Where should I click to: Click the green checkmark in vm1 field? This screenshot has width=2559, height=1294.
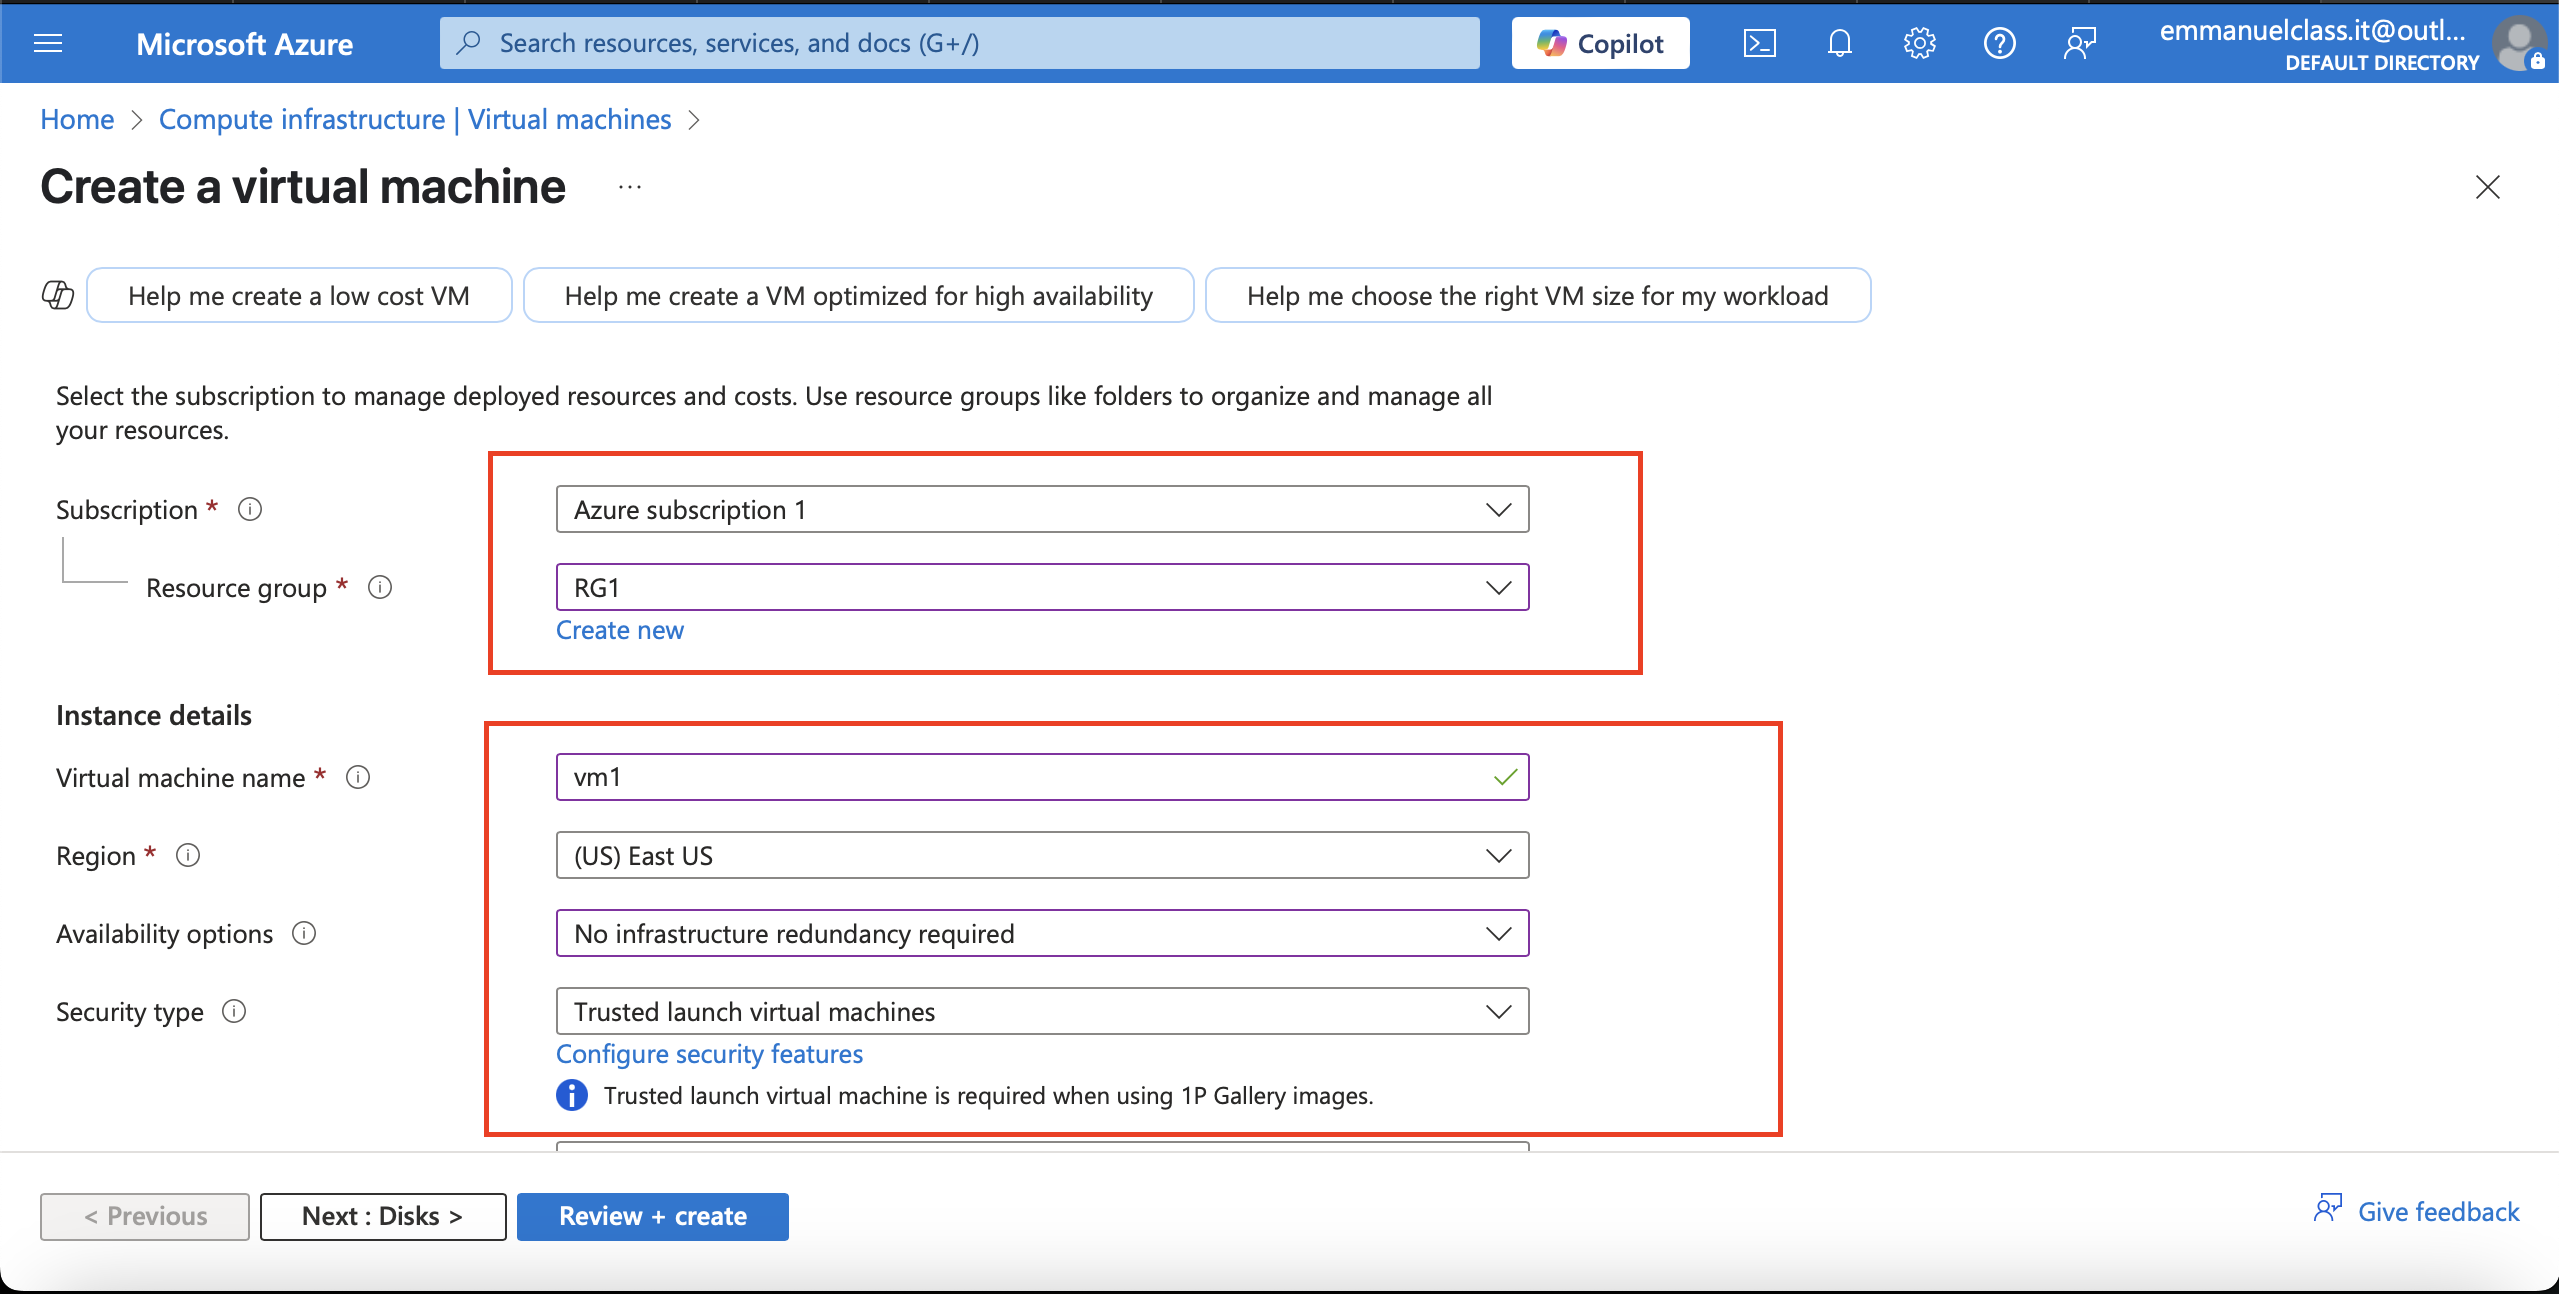1505,777
